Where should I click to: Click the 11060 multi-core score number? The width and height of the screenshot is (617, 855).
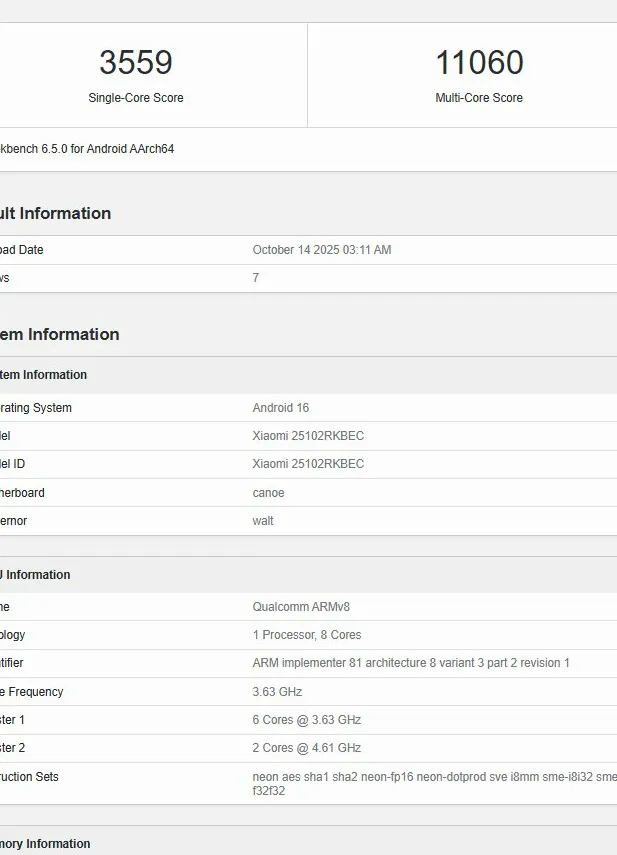point(479,63)
